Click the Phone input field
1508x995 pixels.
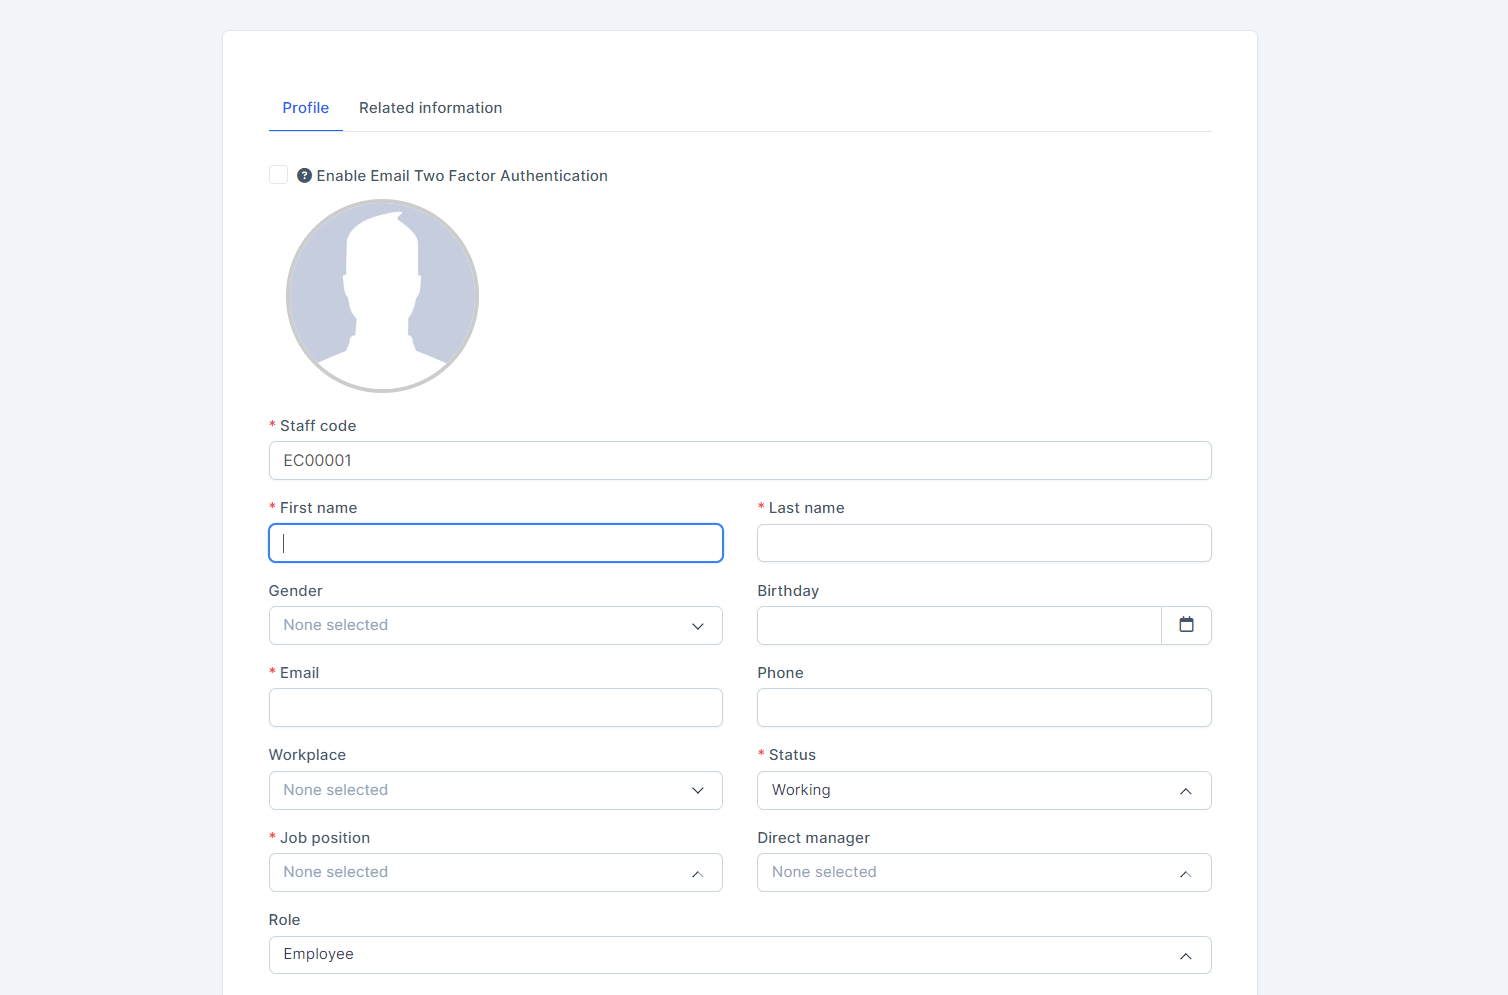(x=983, y=708)
